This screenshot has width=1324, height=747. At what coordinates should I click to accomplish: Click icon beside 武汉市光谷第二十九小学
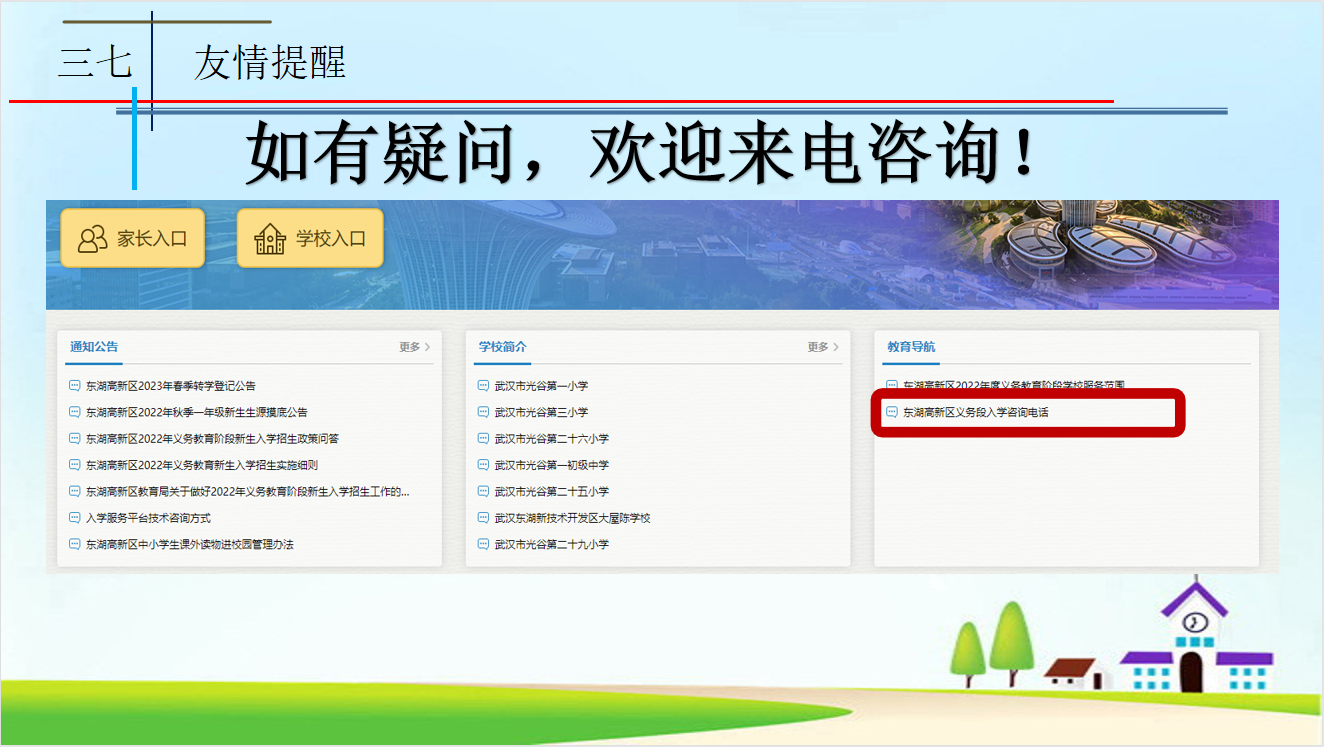pyautogui.click(x=483, y=545)
